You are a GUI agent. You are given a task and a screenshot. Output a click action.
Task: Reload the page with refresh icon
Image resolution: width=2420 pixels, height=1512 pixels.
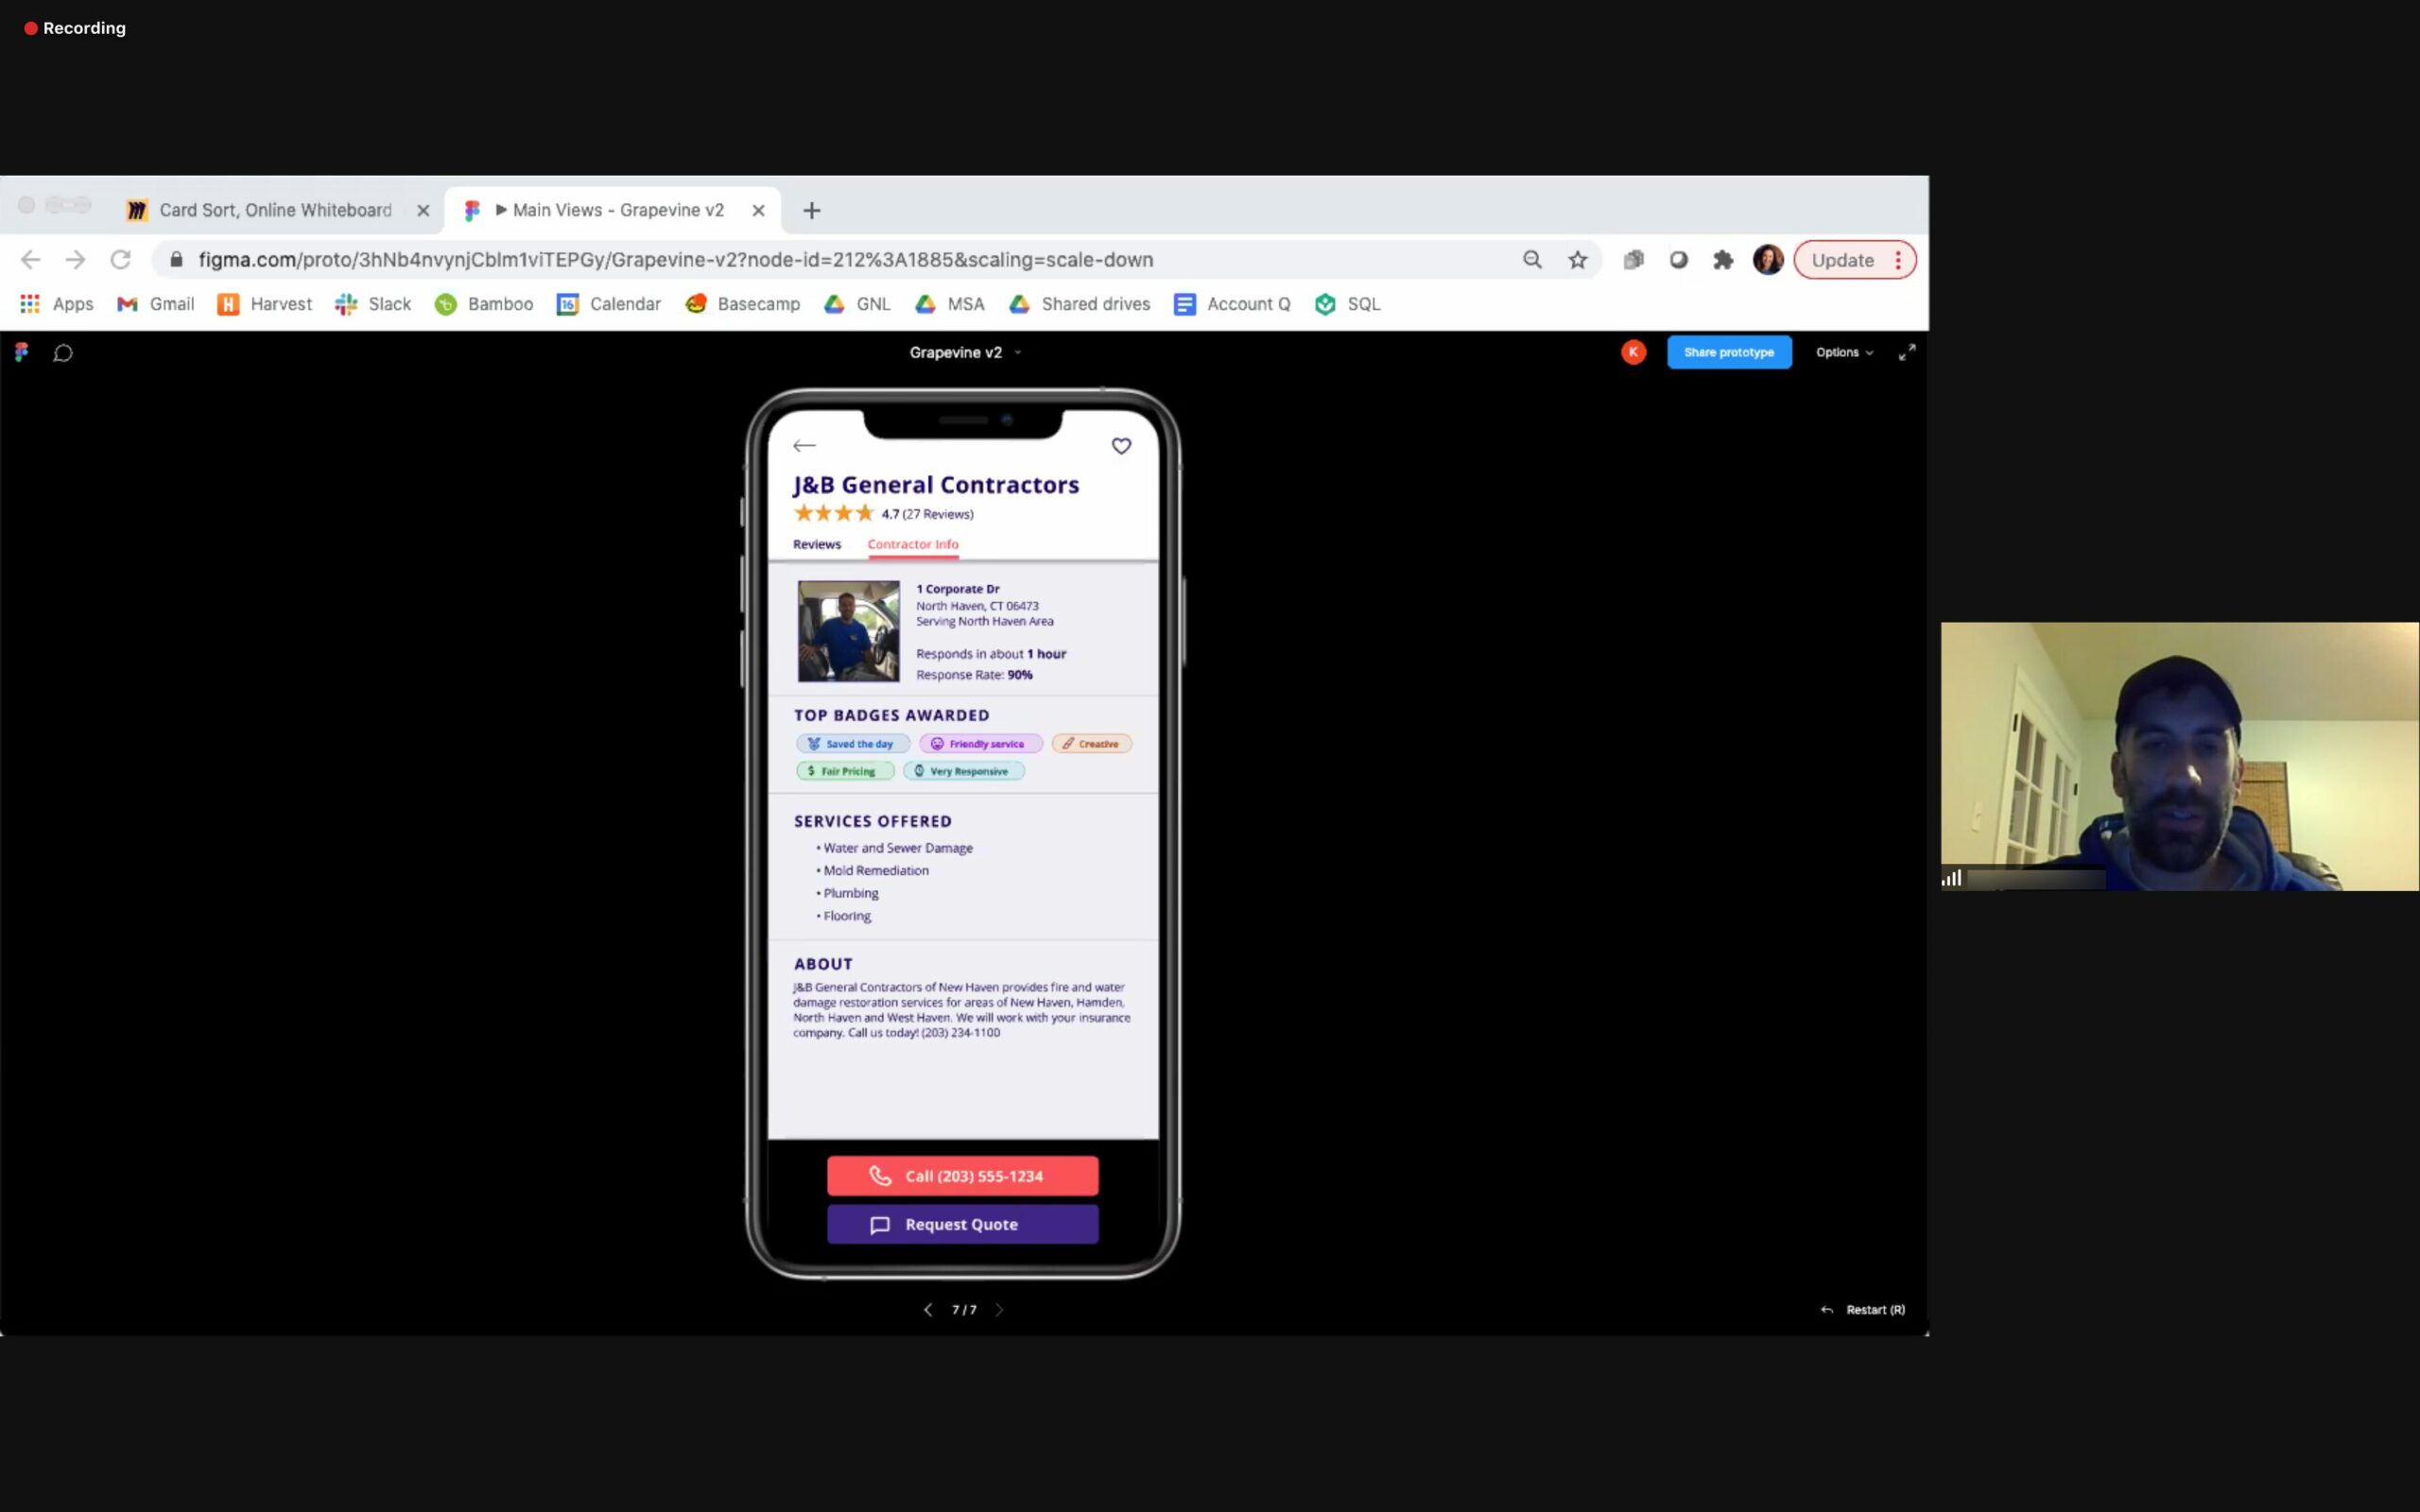tap(121, 260)
